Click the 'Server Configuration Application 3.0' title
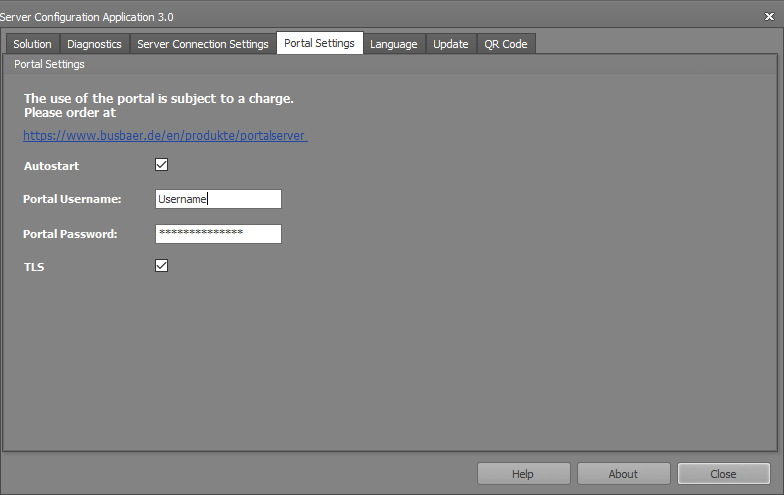This screenshot has width=784, height=495. pyautogui.click(x=86, y=17)
